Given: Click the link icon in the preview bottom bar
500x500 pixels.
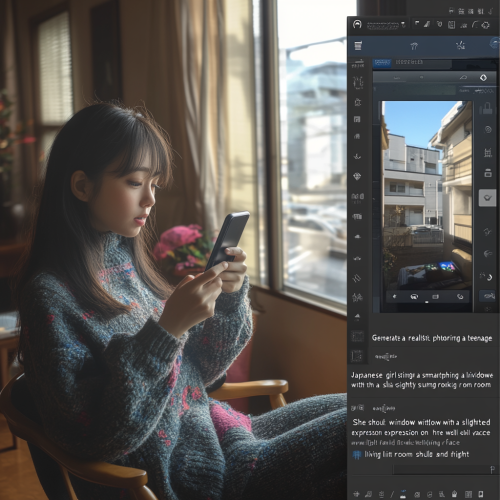Looking at the screenshot, I should click(460, 296).
